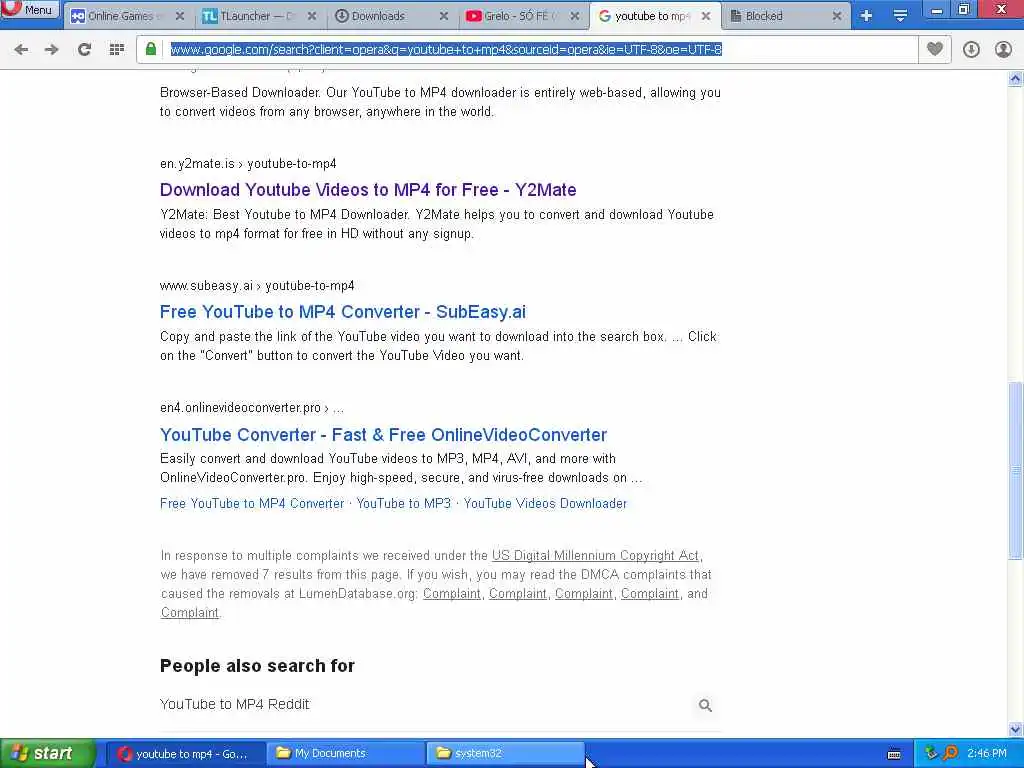Close the TLauncher tab
The height and width of the screenshot is (768, 1024).
click(312, 16)
